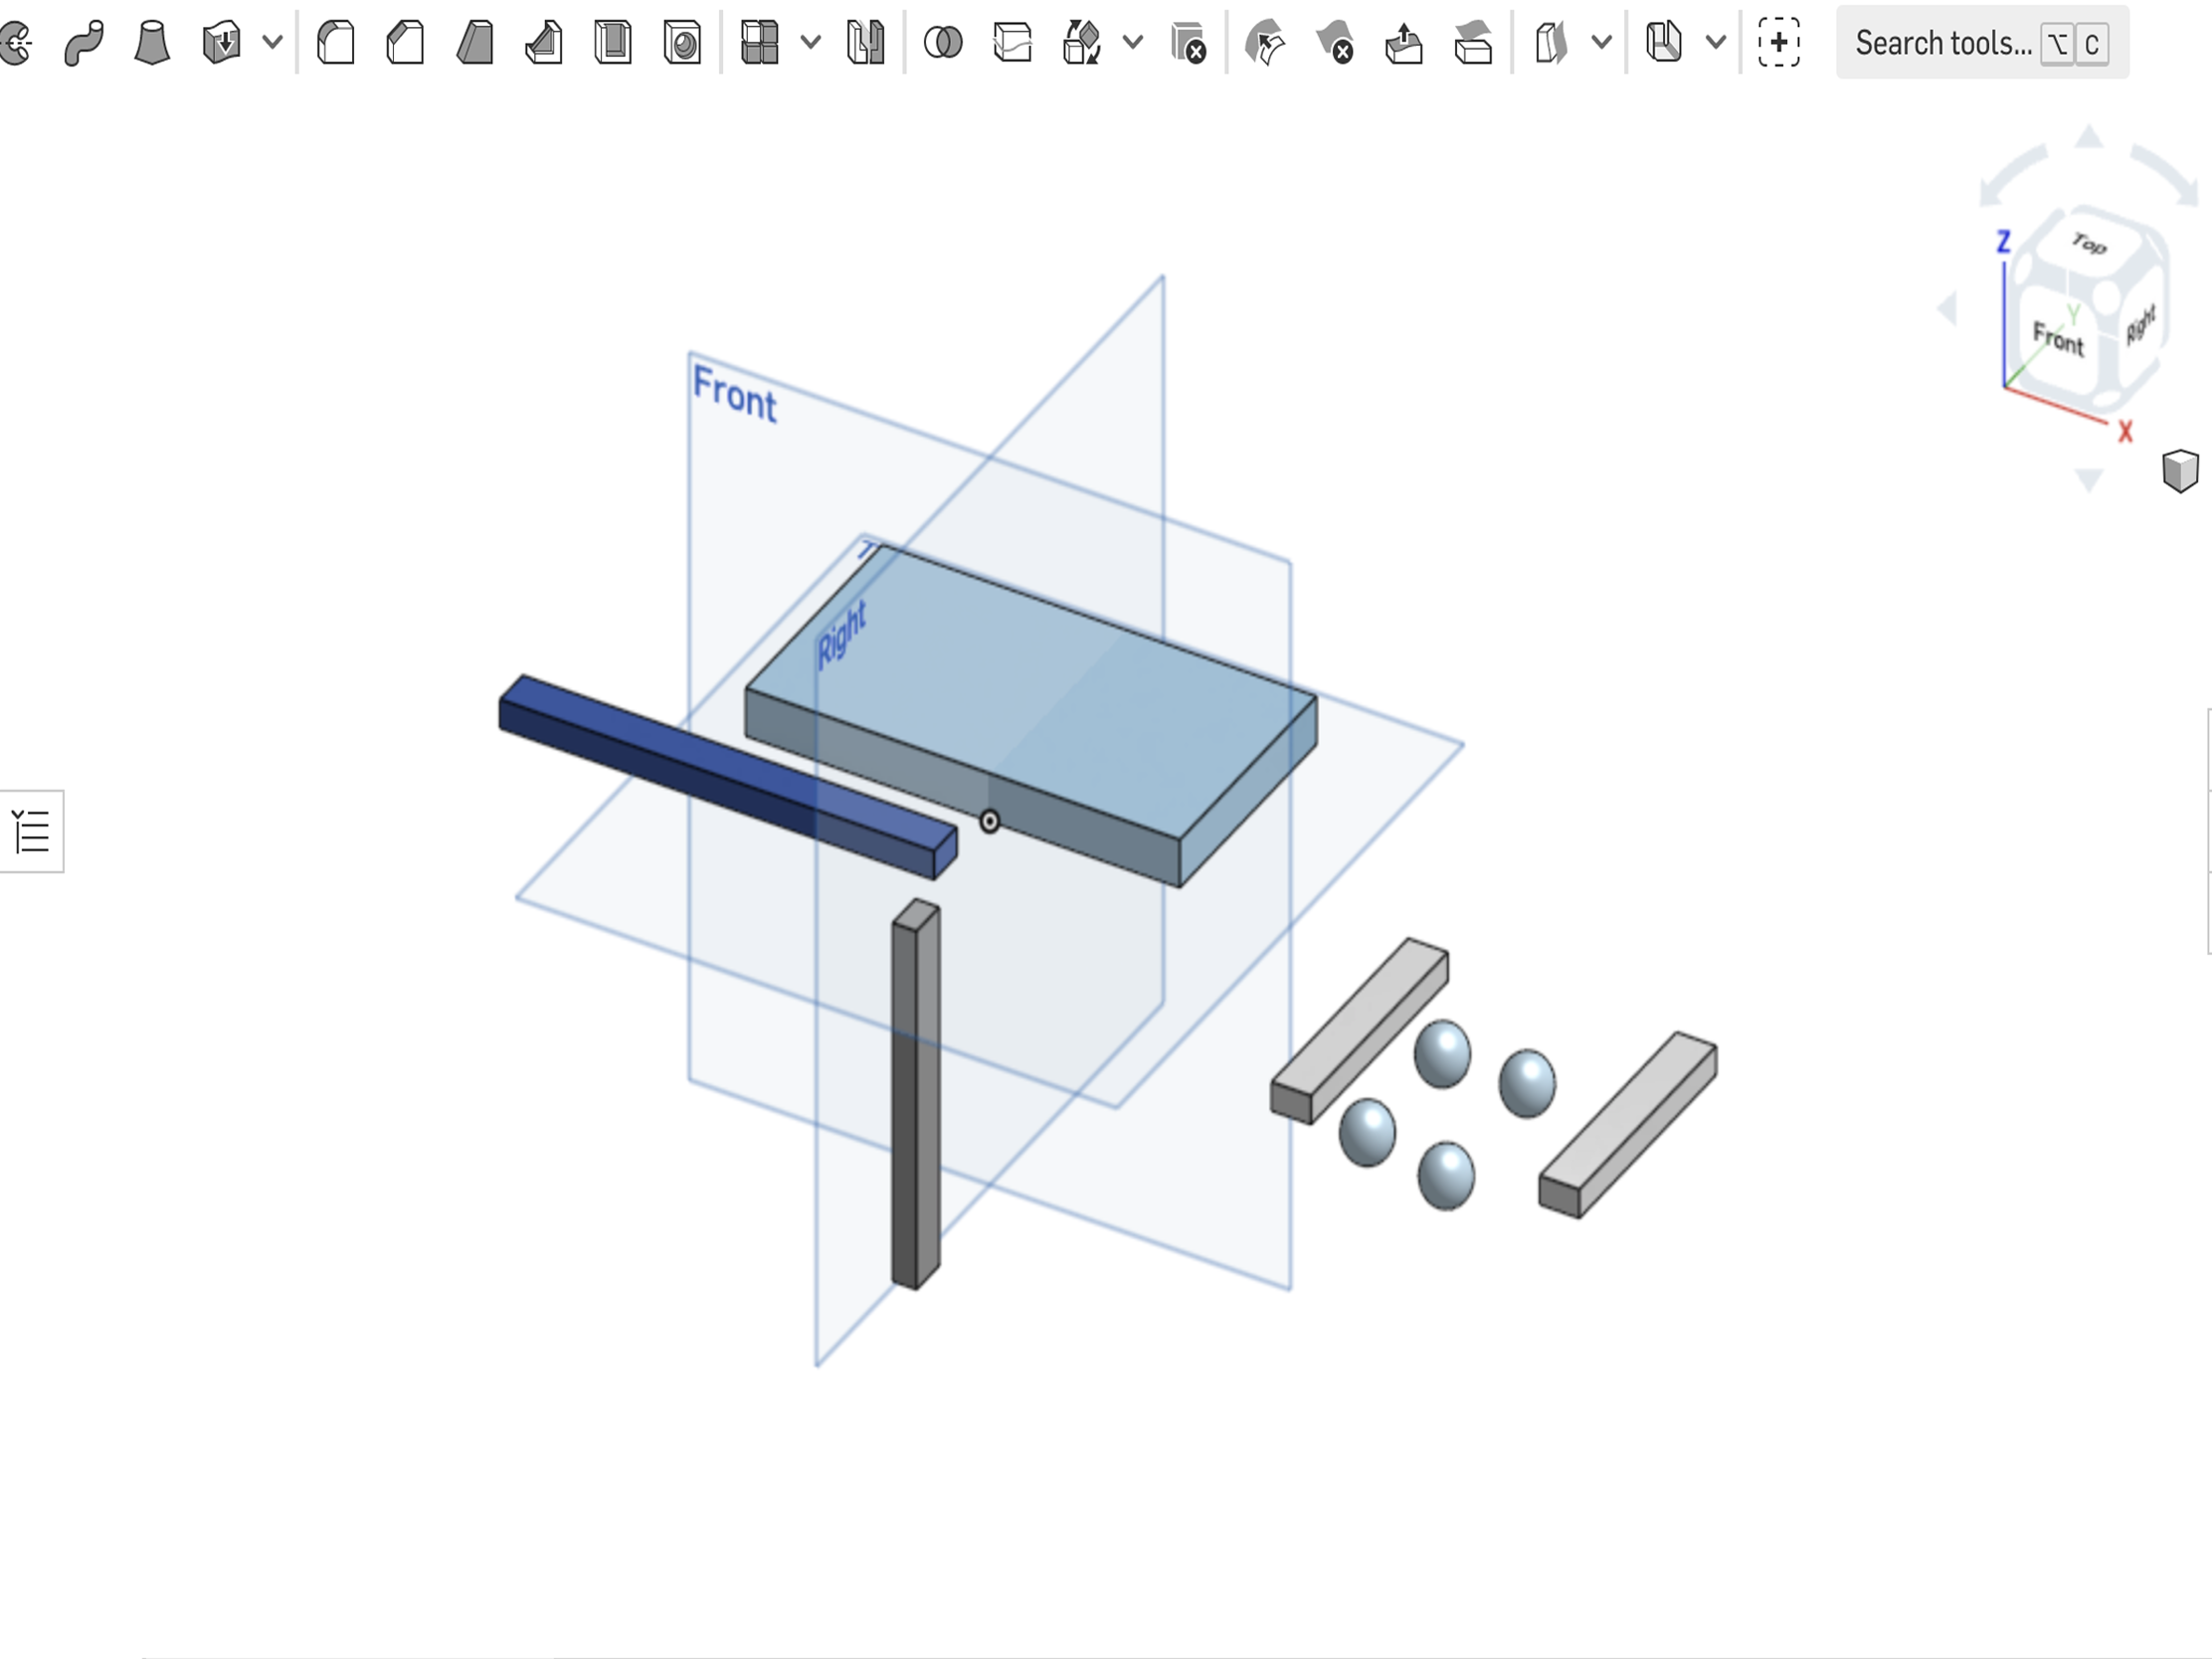Viewport: 2212px width, 1659px height.
Task: Activate the Boolean tool
Action: (x=943, y=43)
